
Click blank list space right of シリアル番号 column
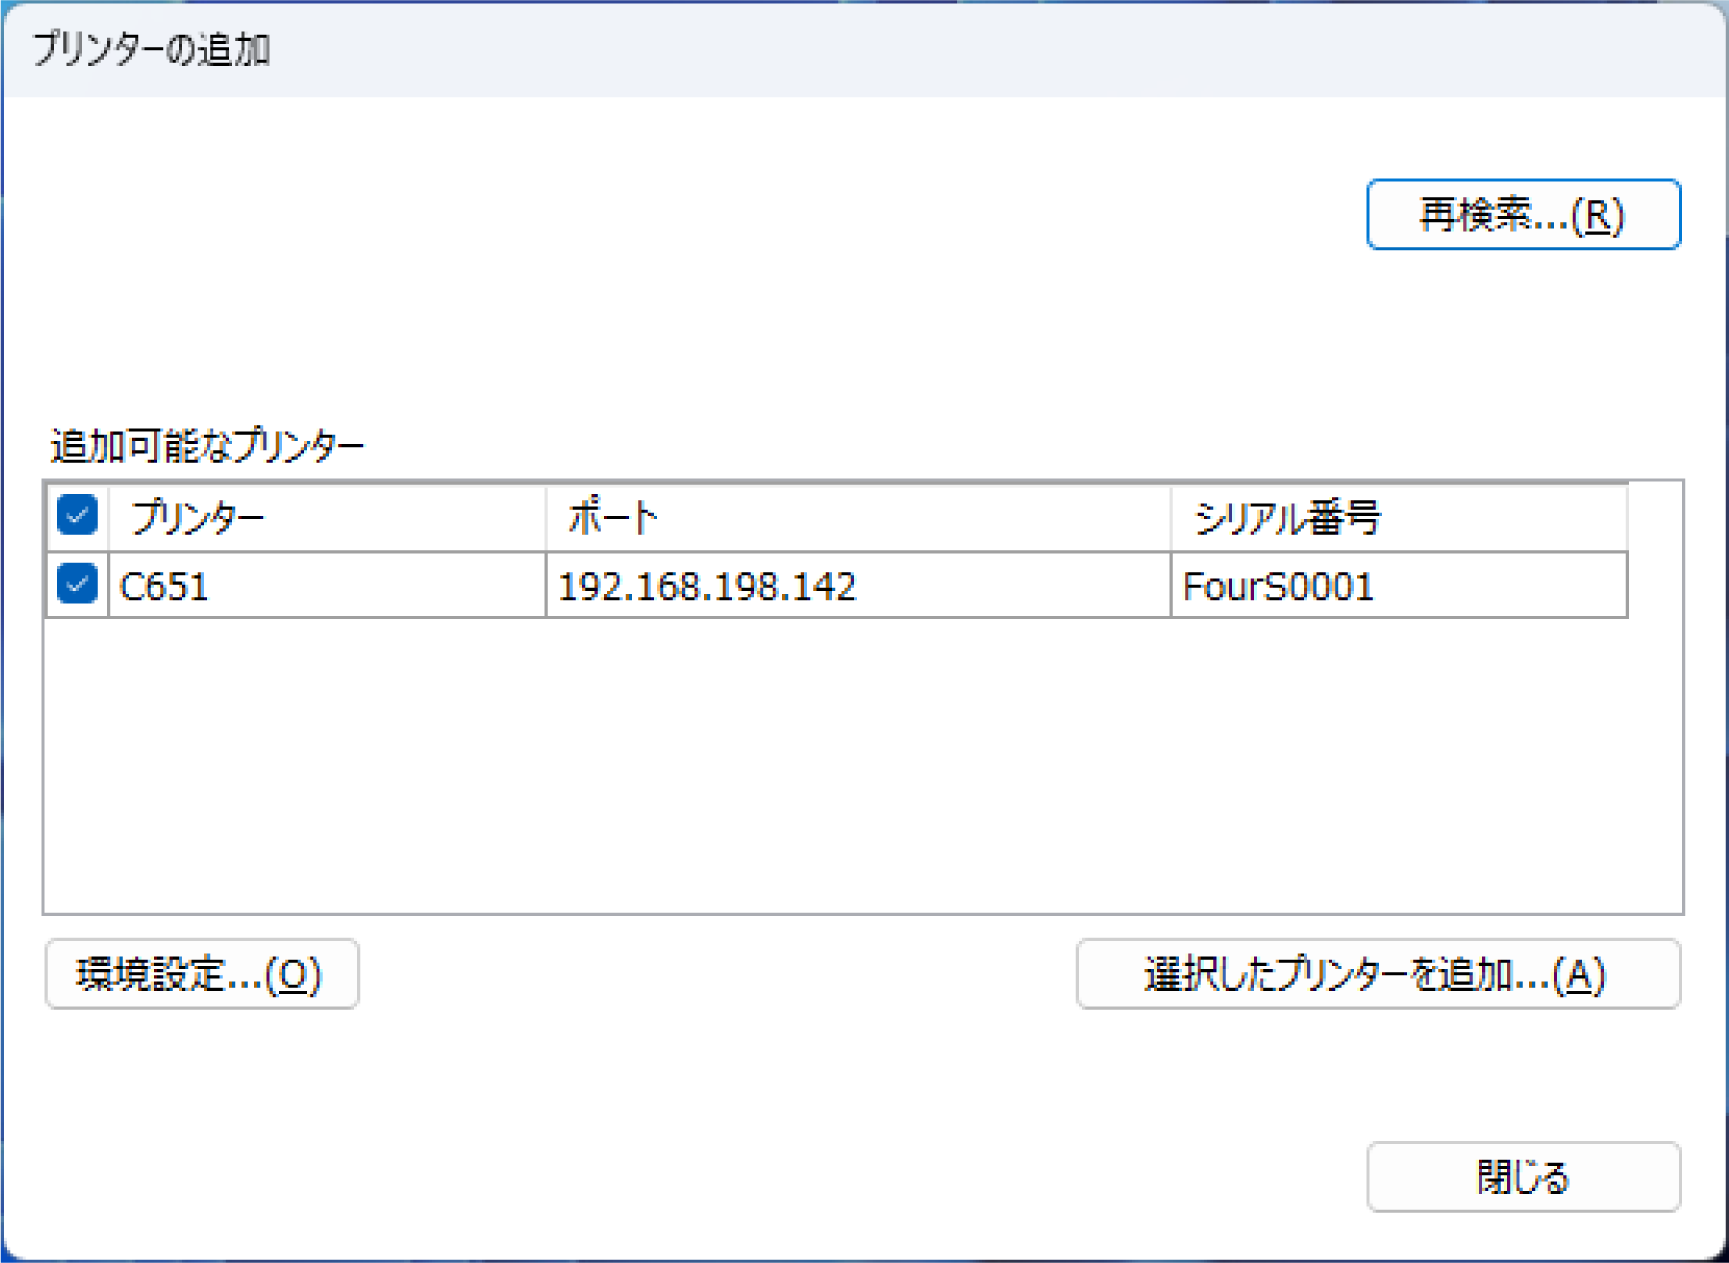[1655, 560]
